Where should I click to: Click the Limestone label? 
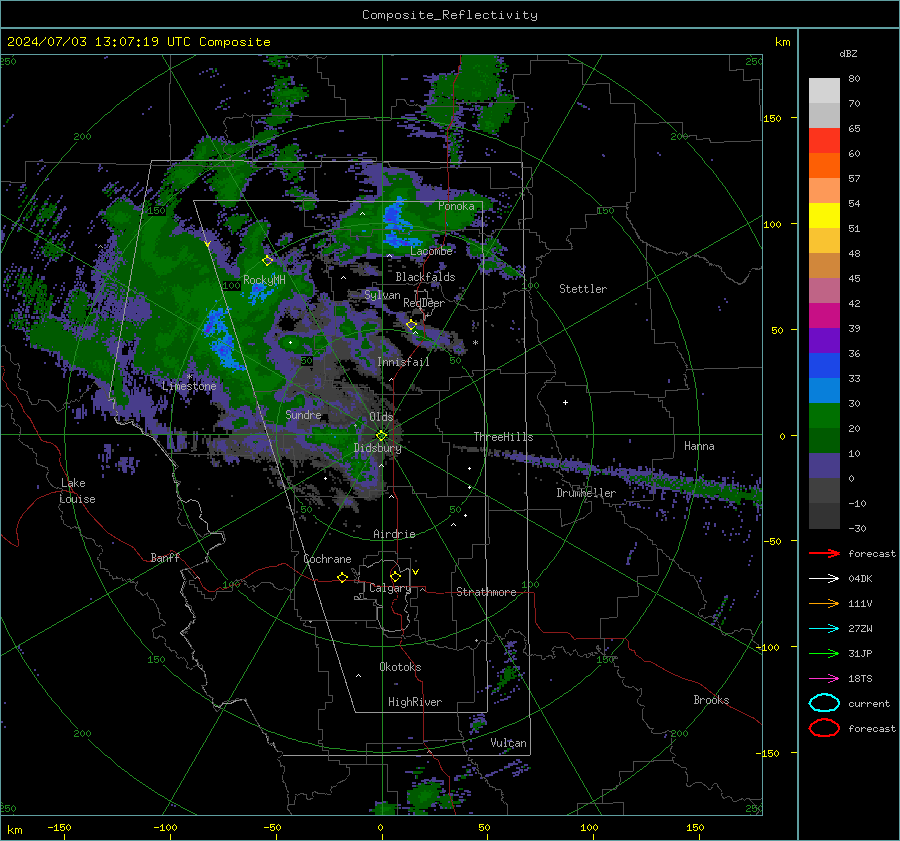pos(189,386)
